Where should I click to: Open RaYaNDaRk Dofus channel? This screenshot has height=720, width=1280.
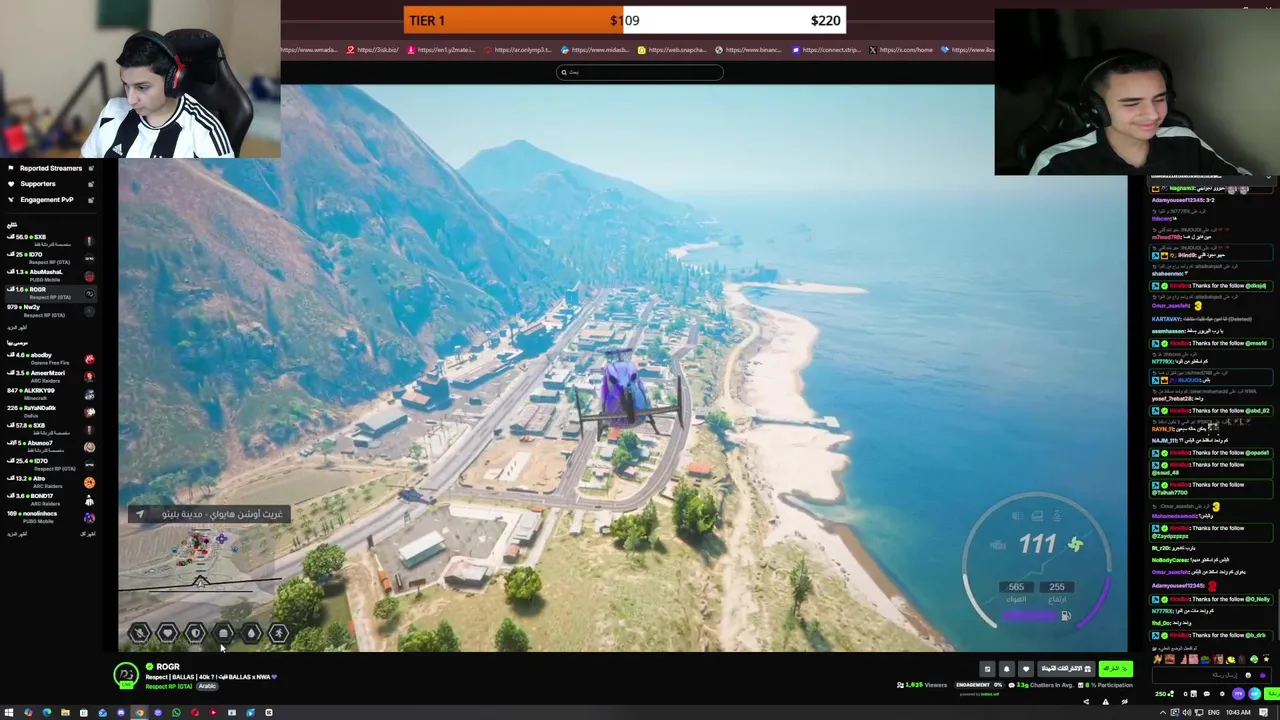(x=50, y=412)
